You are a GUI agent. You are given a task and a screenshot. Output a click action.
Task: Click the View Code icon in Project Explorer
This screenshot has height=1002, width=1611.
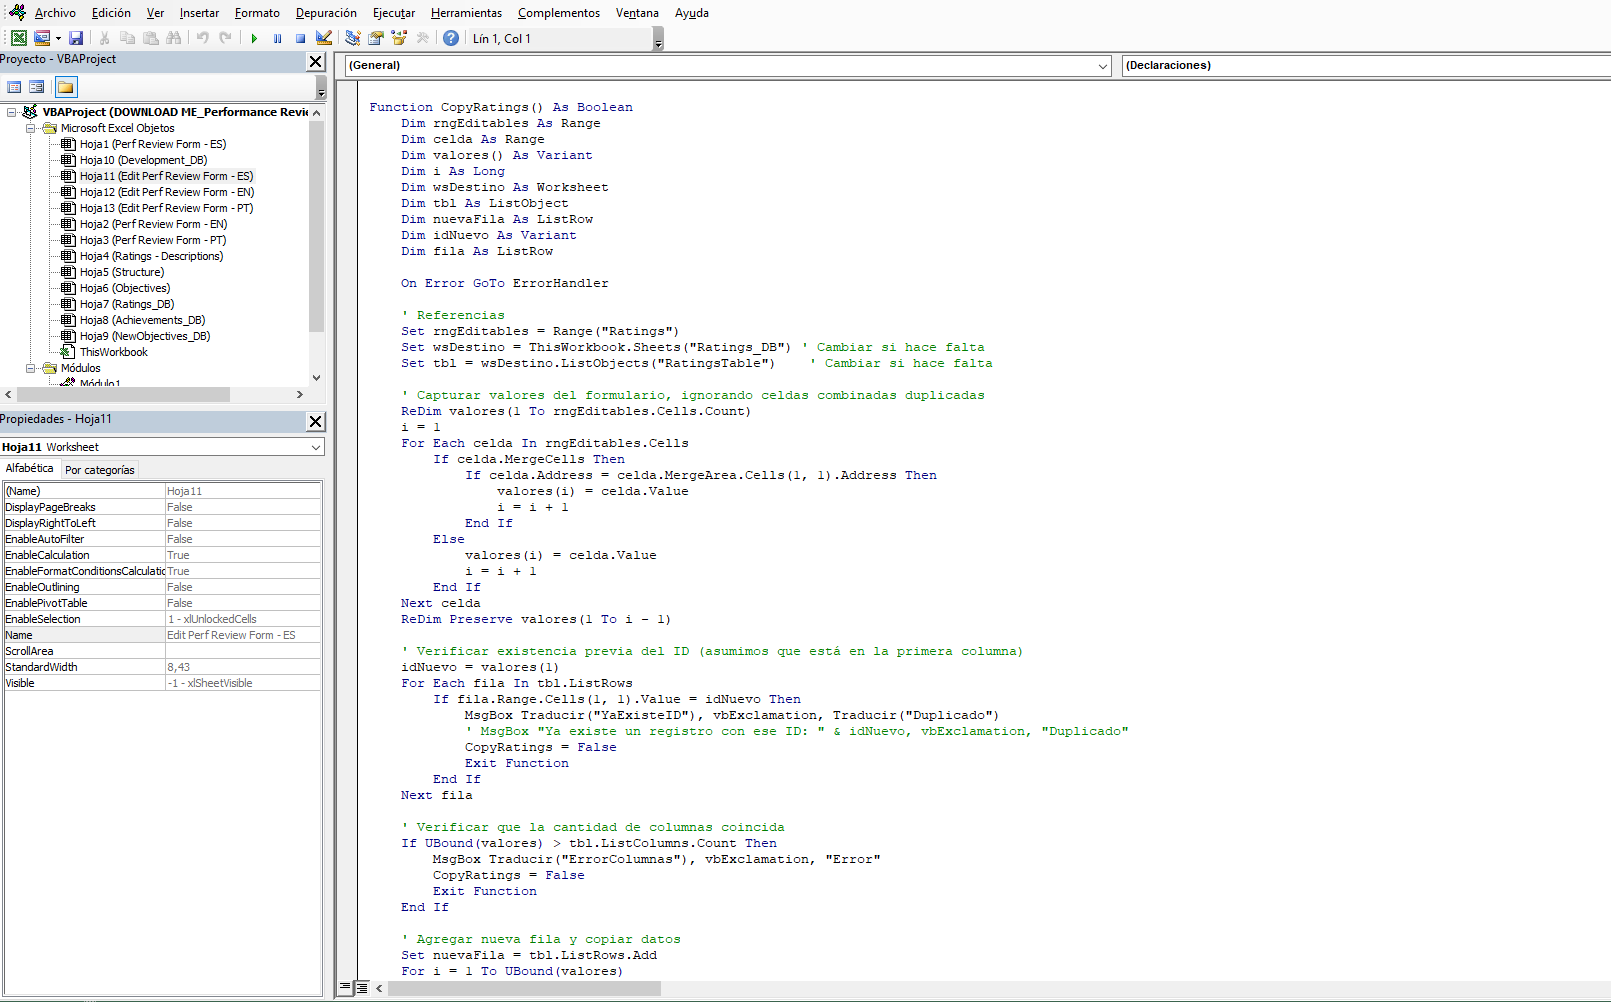[13, 86]
